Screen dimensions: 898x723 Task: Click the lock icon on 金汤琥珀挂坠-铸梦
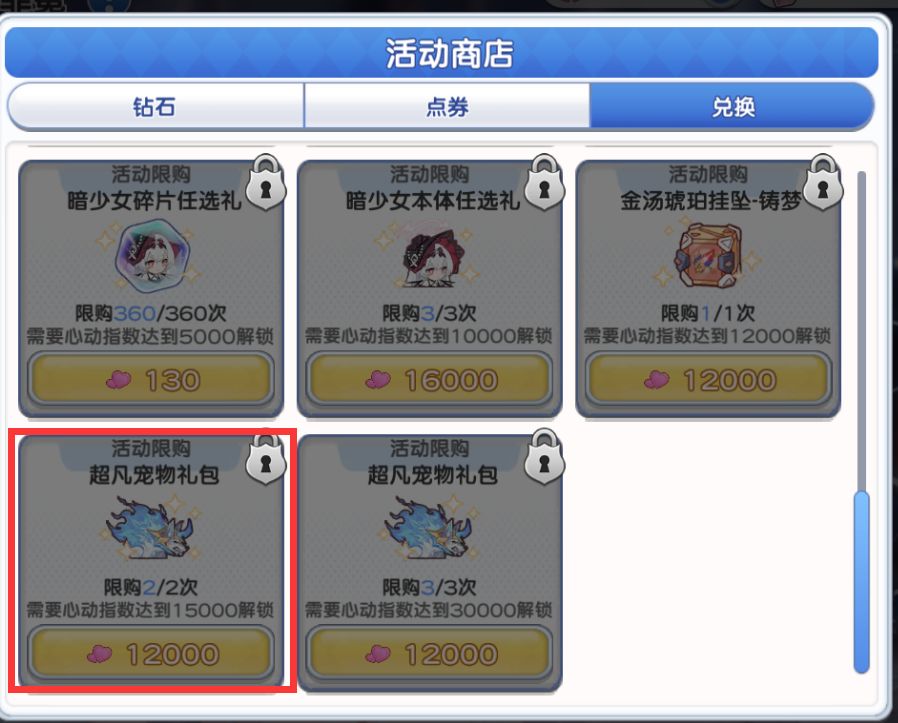[823, 182]
